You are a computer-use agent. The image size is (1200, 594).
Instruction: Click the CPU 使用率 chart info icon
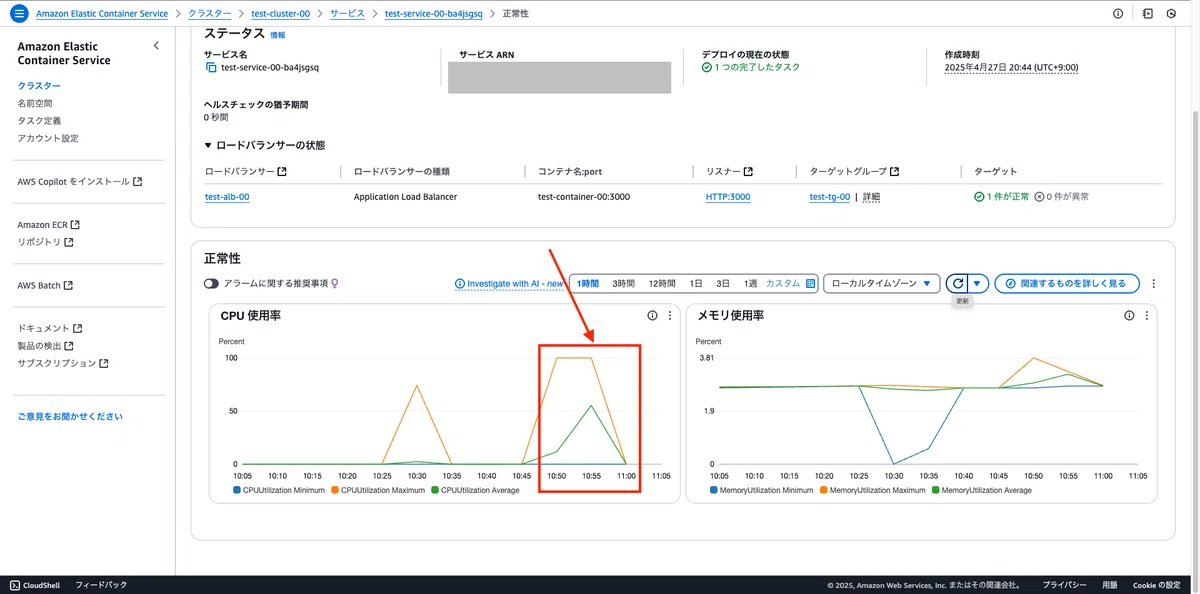coord(653,315)
